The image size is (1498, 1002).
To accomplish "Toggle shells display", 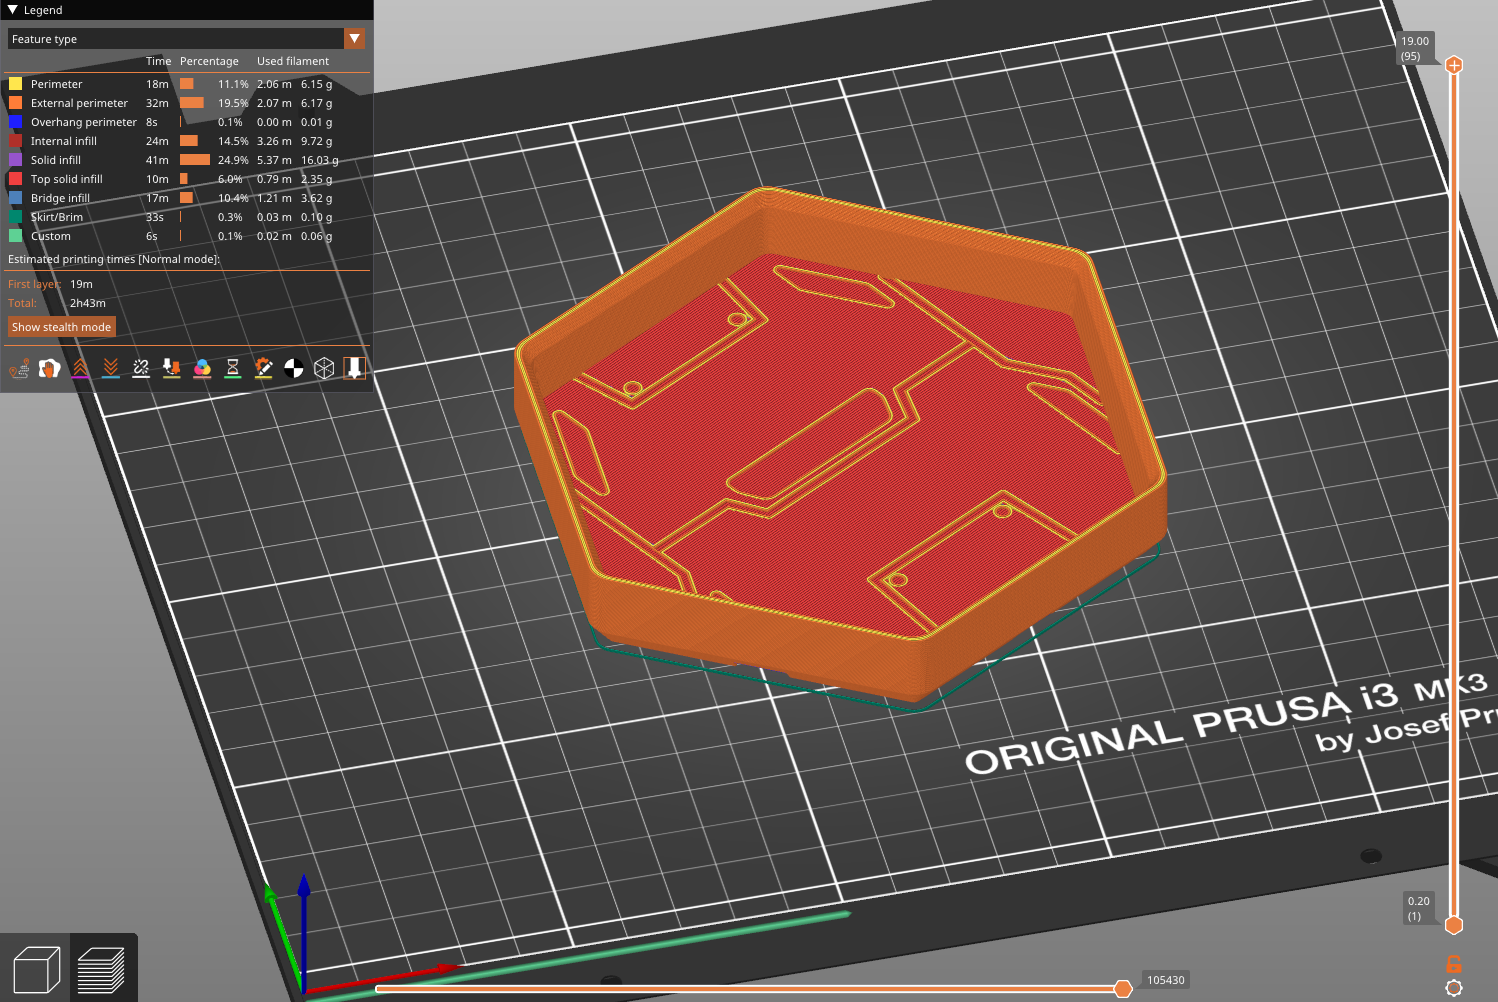I will (324, 368).
